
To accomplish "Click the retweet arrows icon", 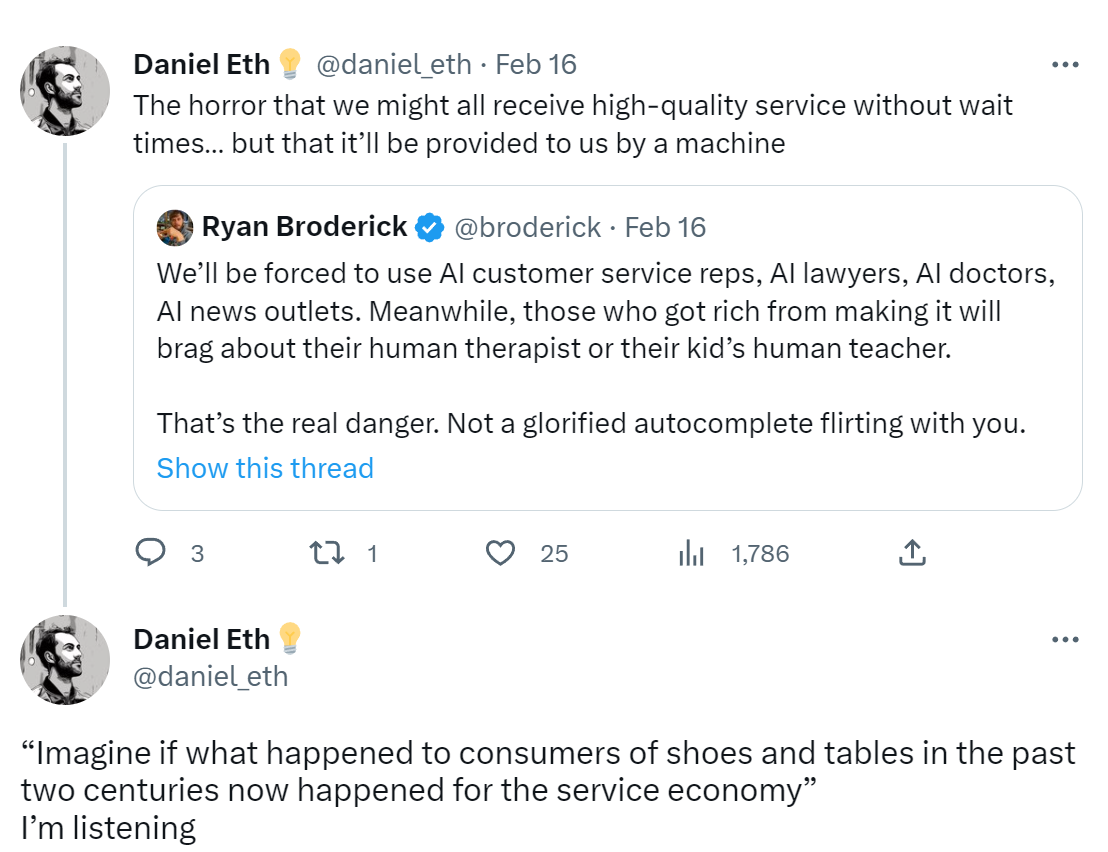I will [322, 552].
